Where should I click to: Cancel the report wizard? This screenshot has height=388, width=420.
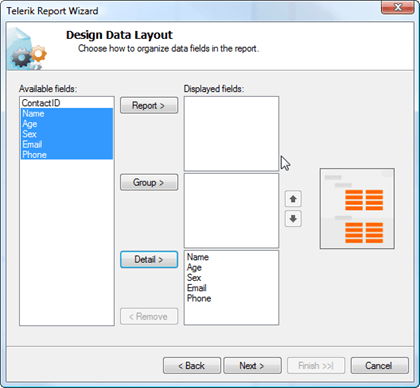379,366
